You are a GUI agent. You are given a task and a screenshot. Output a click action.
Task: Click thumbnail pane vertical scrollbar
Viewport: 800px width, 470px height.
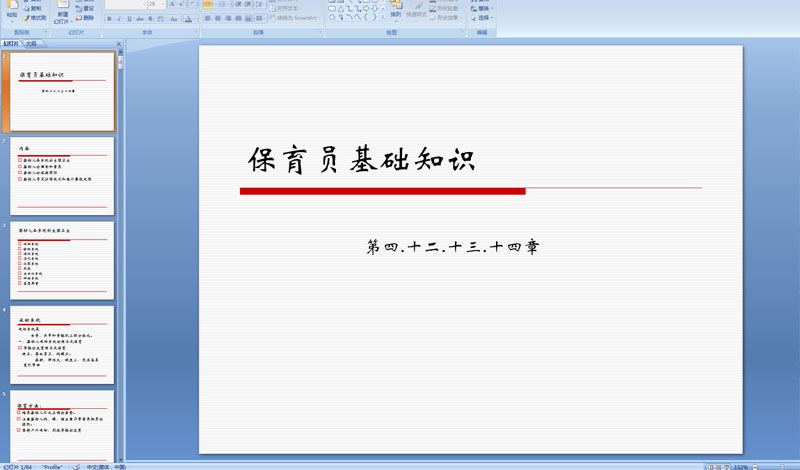120,255
